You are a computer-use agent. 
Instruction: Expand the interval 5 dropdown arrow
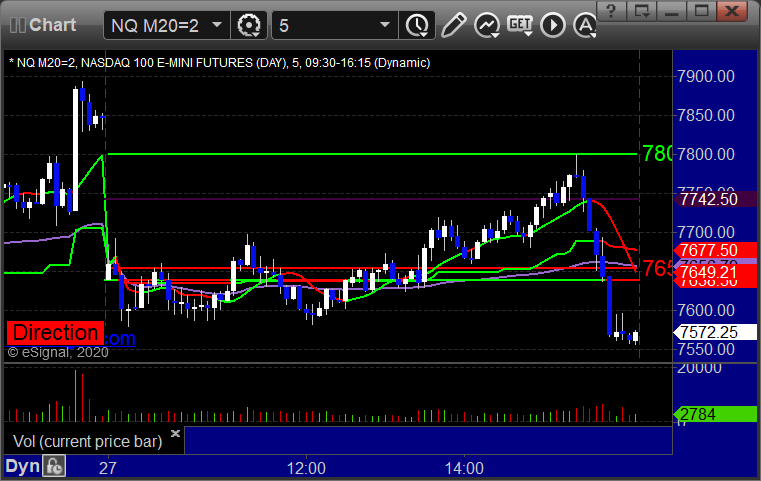coord(385,24)
